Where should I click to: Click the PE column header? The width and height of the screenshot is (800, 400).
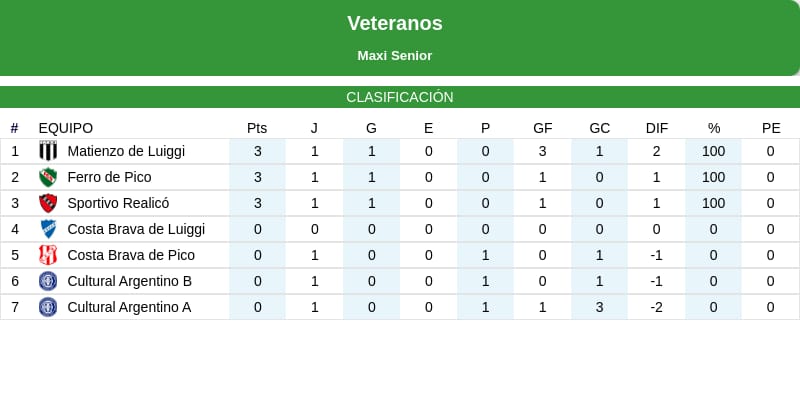pyautogui.click(x=771, y=128)
